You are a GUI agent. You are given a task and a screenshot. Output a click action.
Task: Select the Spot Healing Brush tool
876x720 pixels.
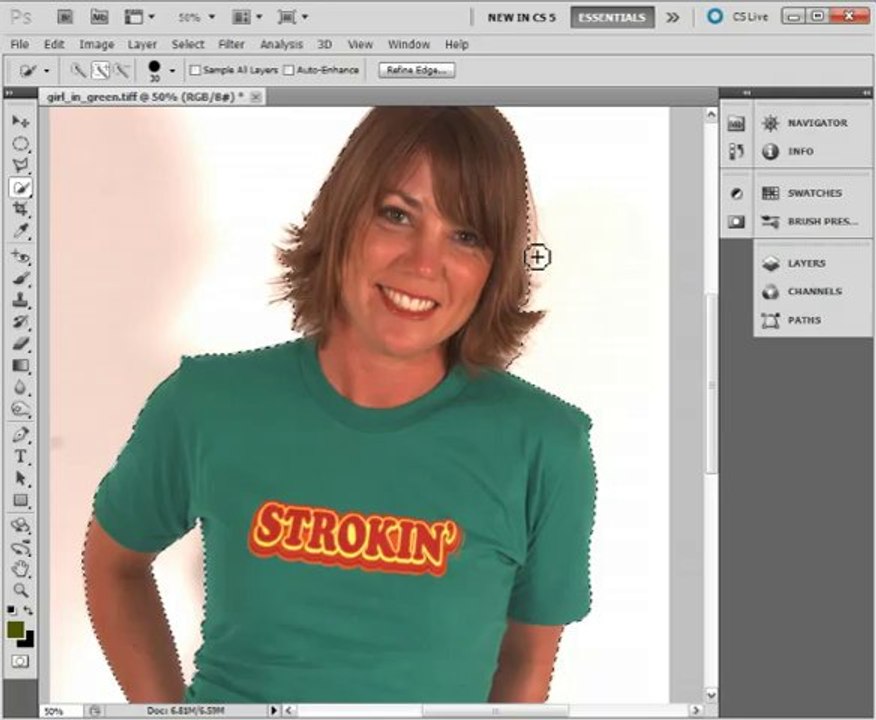coord(20,256)
